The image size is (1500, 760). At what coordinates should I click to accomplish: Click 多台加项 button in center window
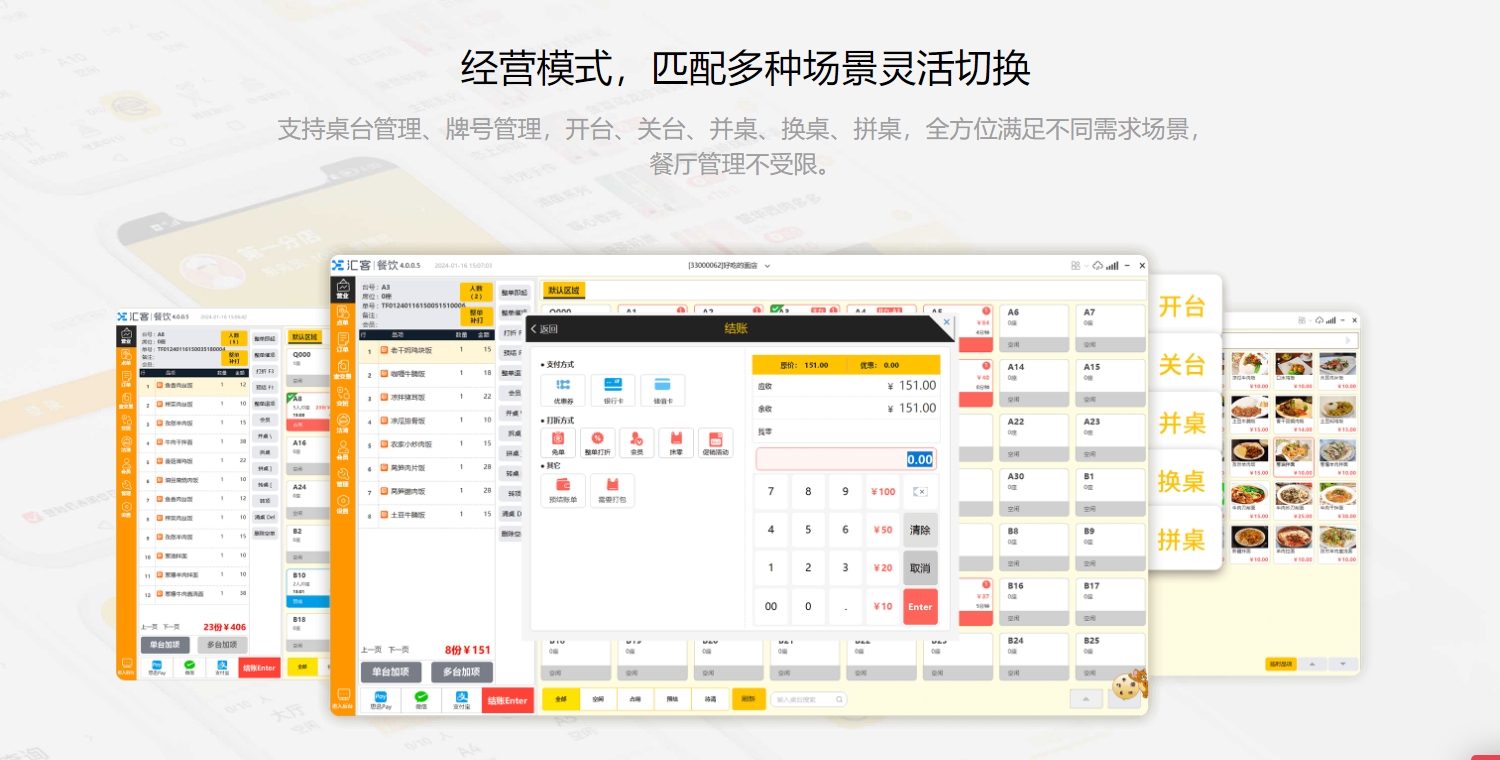(462, 672)
